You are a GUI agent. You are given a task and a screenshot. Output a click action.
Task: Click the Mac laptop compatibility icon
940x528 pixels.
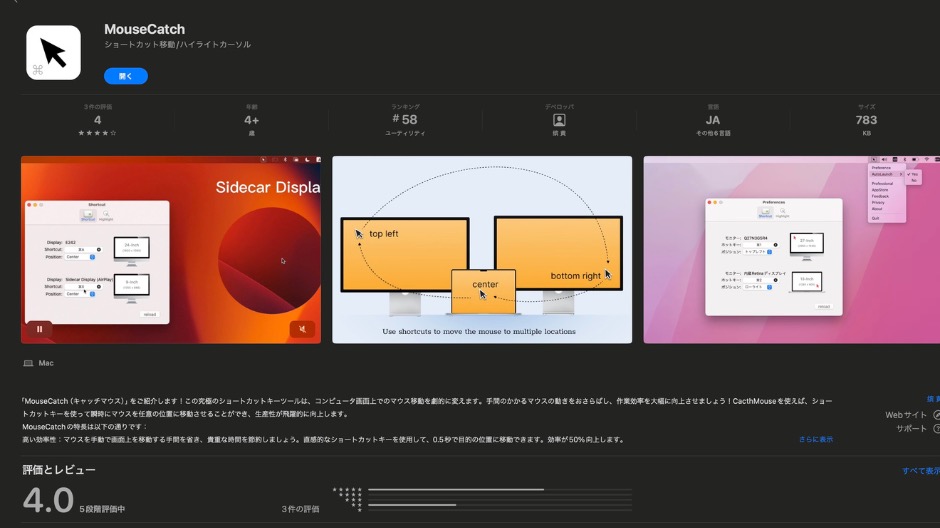(28, 363)
